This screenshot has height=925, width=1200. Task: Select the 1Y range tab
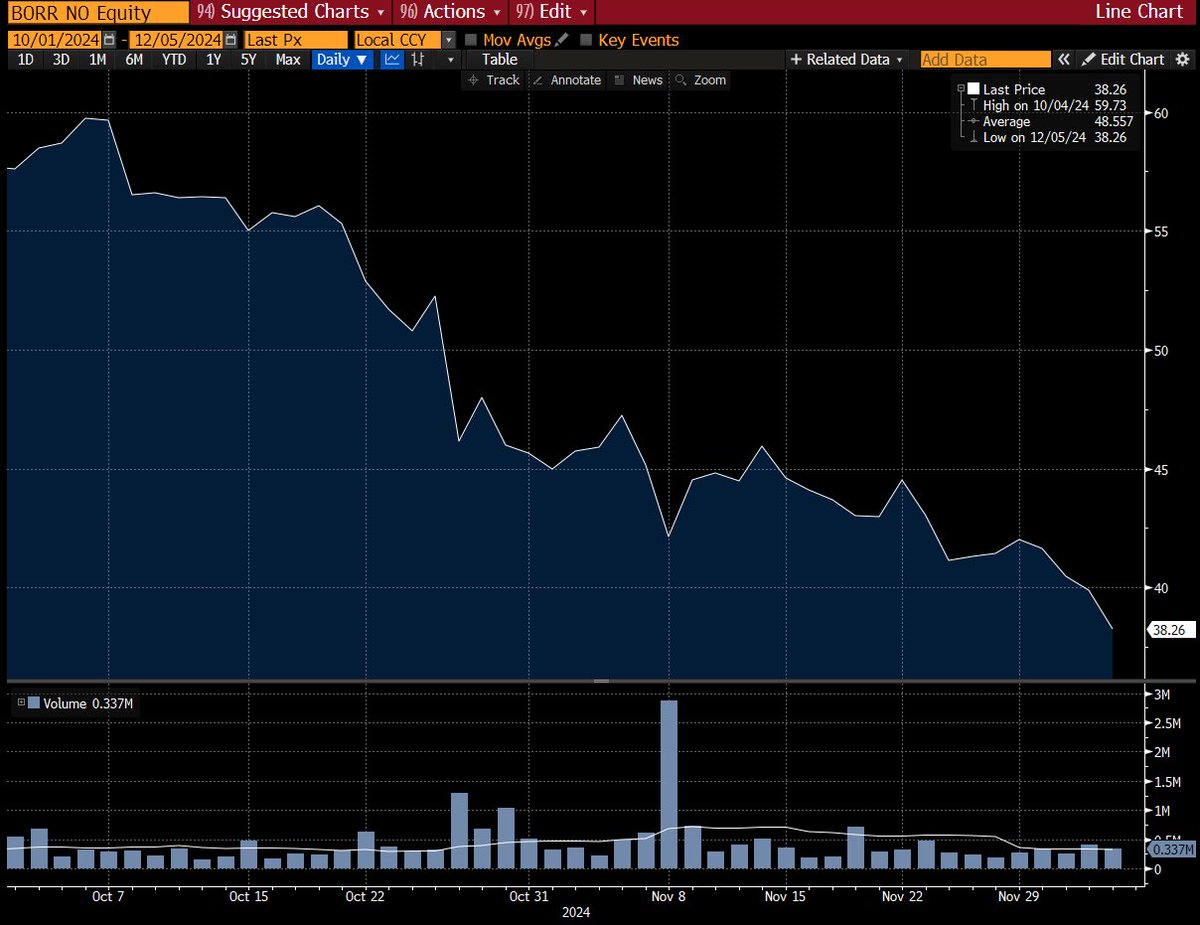click(213, 60)
